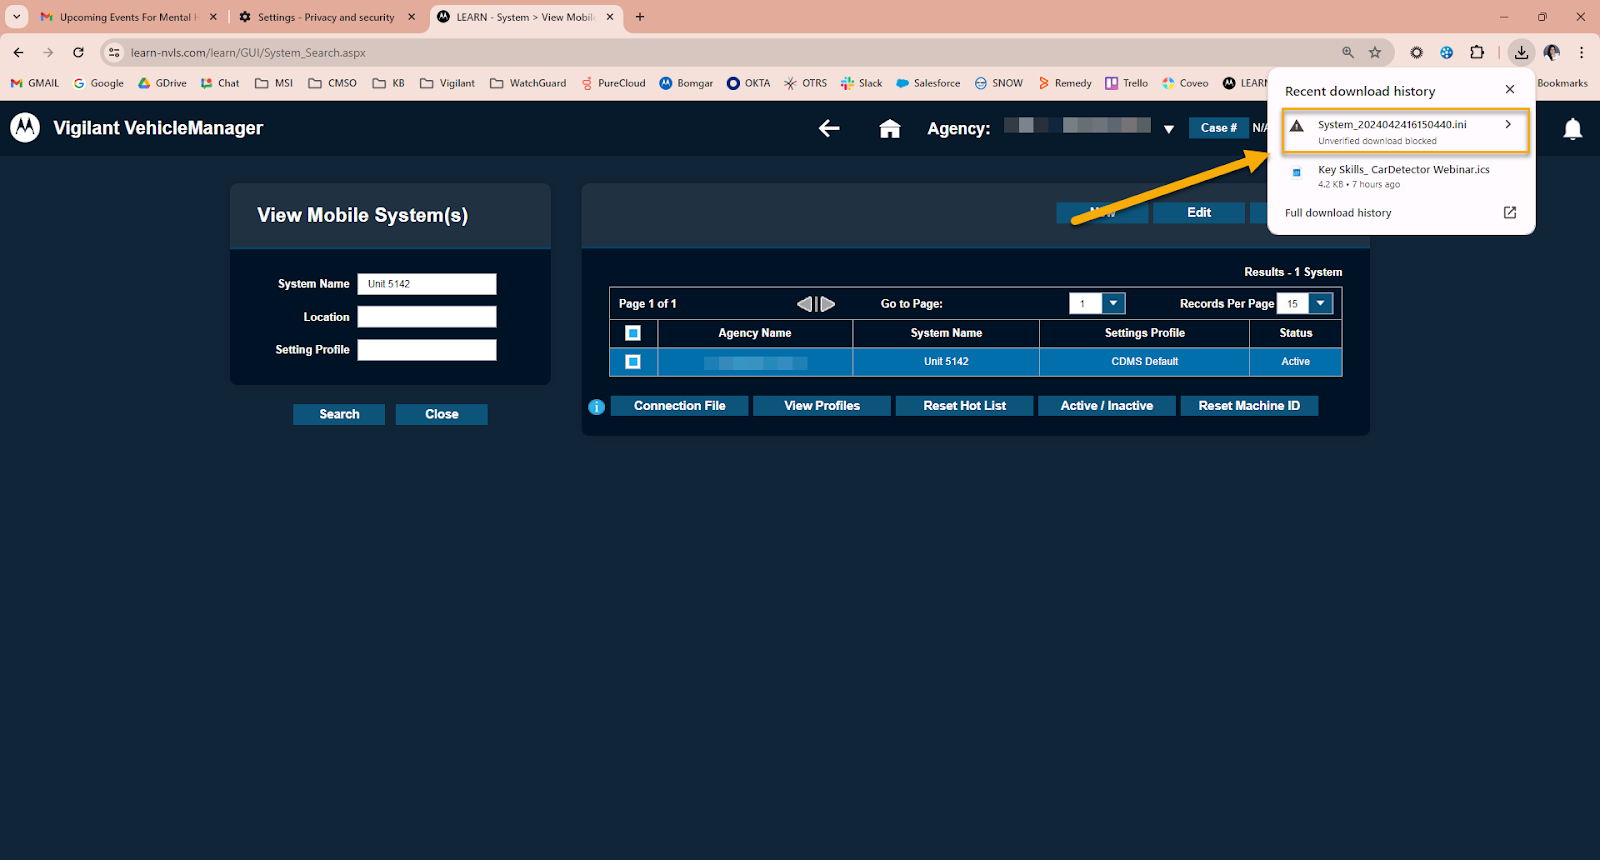Toggle system with Active / Inactive button
1600x860 pixels.
point(1107,405)
